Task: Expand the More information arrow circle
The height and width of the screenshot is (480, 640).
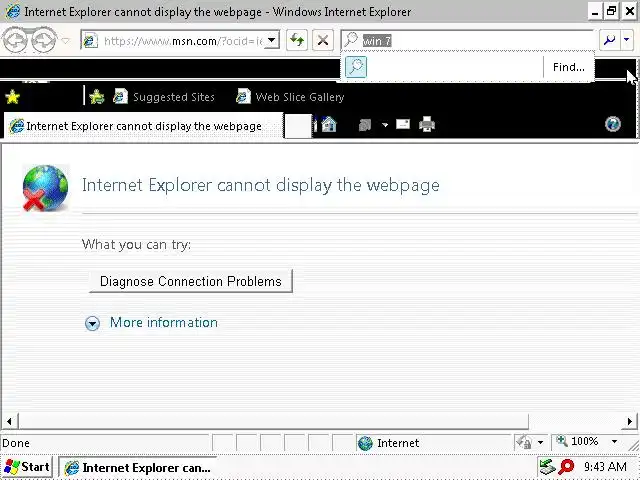Action: click(92, 323)
